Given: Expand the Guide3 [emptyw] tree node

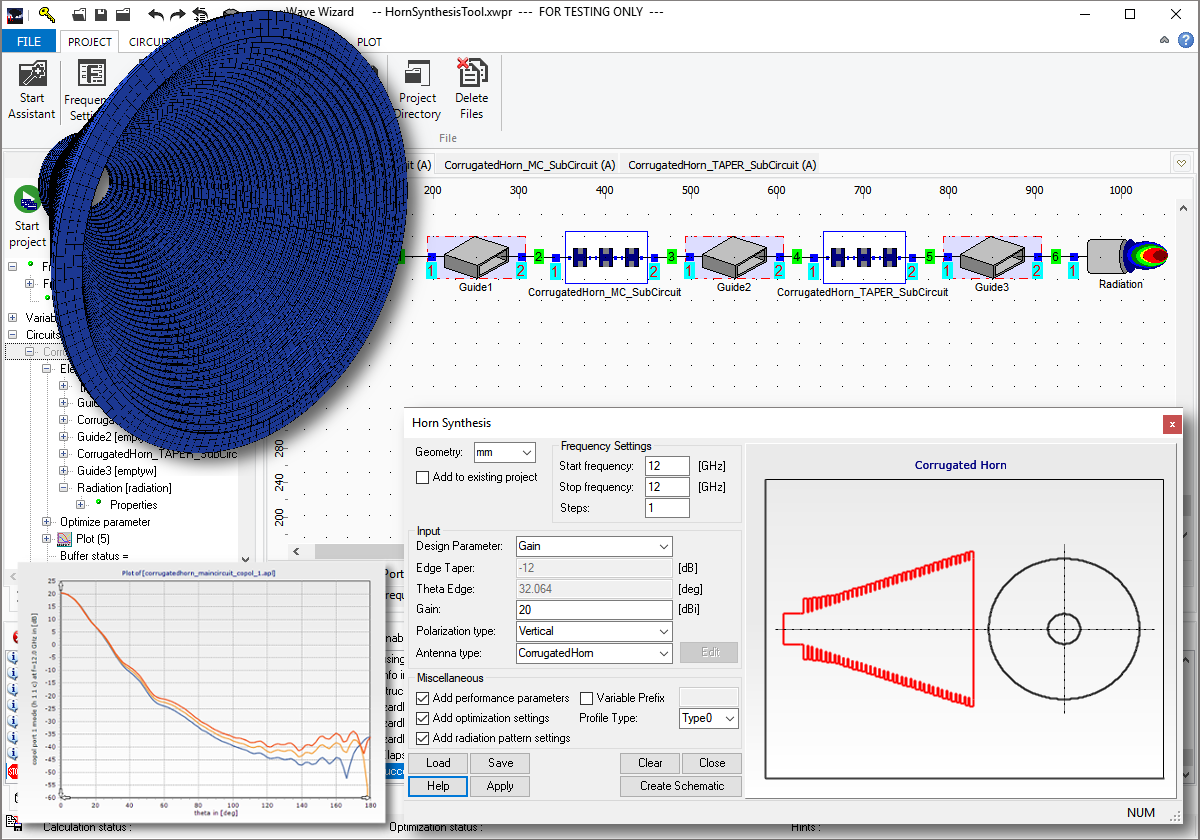Looking at the screenshot, I should [x=64, y=471].
